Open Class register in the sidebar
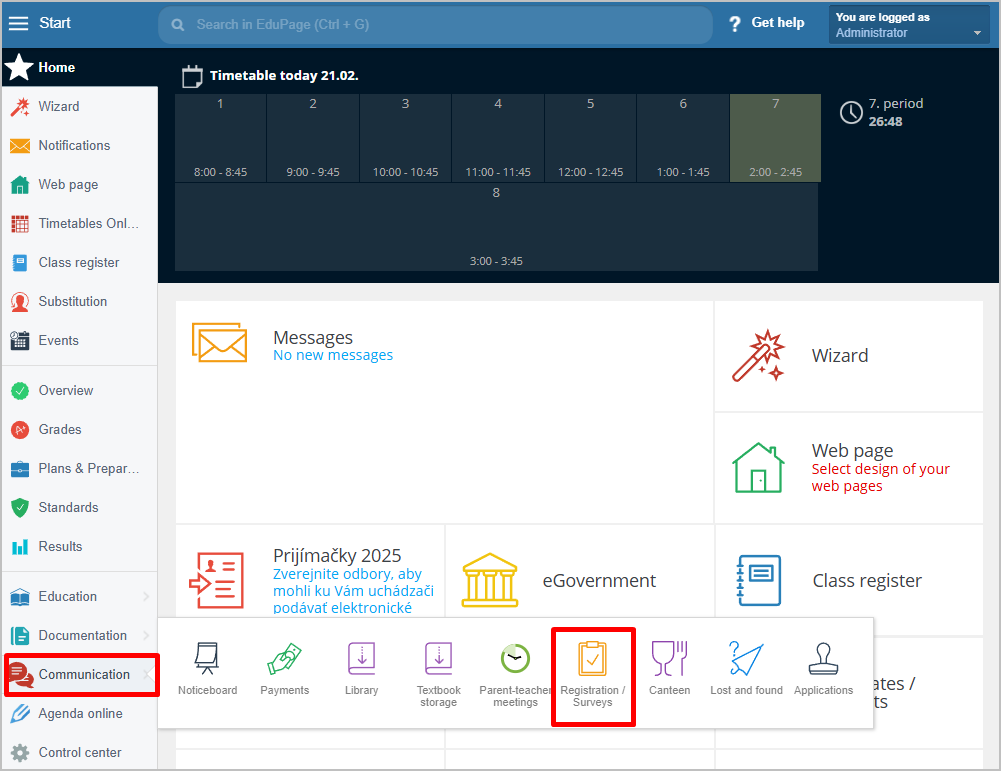The image size is (1001, 771). pos(78,263)
